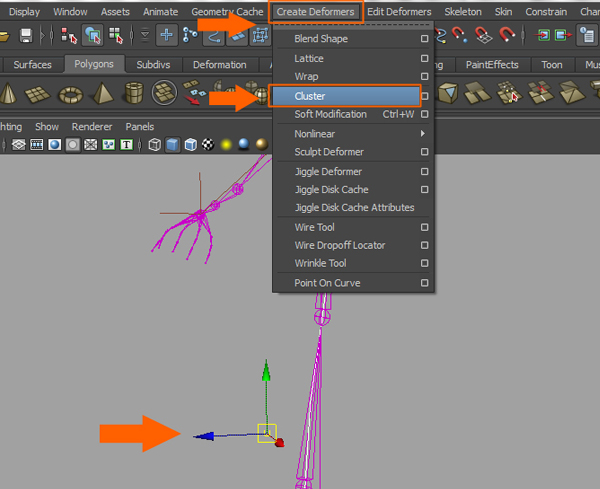Toggle wireframe on shaded cube icon

click(x=191, y=145)
